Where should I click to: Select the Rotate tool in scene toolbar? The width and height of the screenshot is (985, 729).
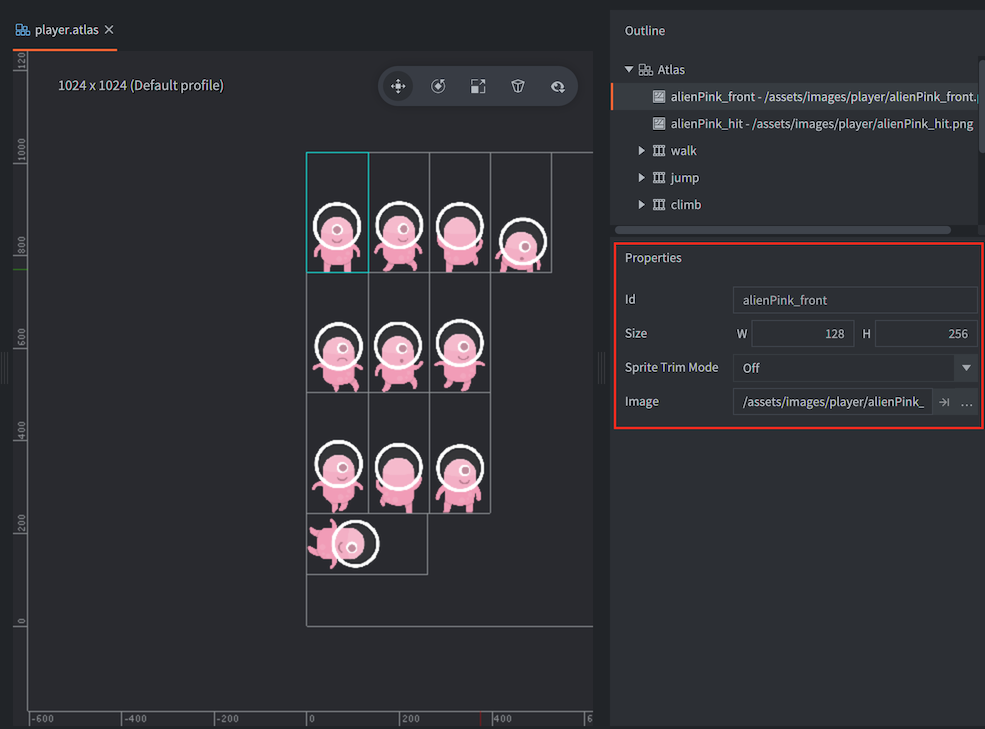click(438, 87)
